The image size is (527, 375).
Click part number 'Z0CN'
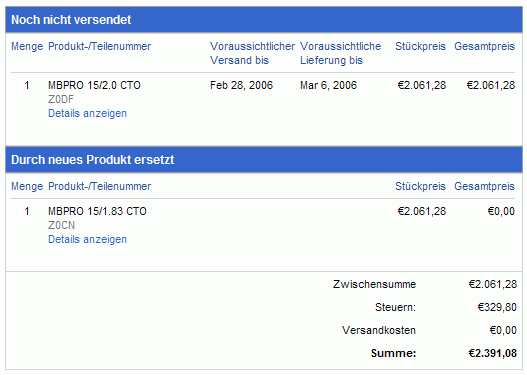61,225
